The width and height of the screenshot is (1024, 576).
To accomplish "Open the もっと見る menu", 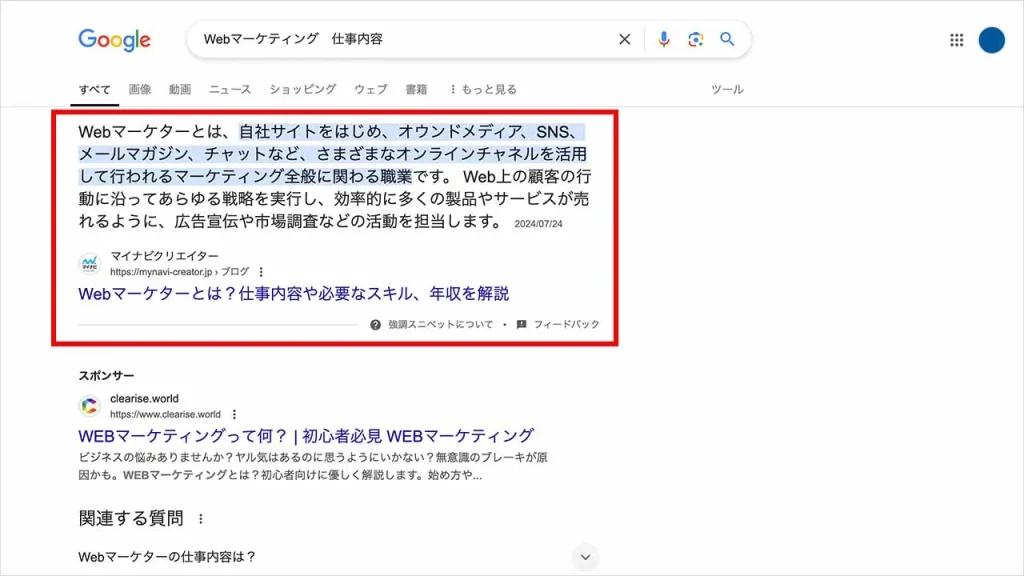I will (x=483, y=89).
